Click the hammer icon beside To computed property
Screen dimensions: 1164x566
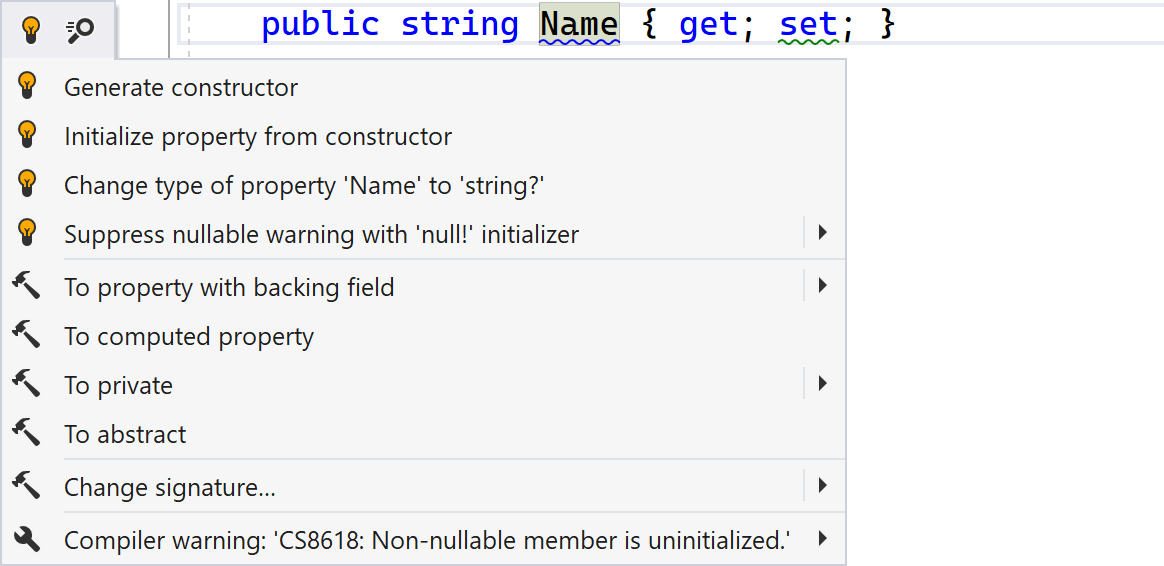pyautogui.click(x=27, y=336)
